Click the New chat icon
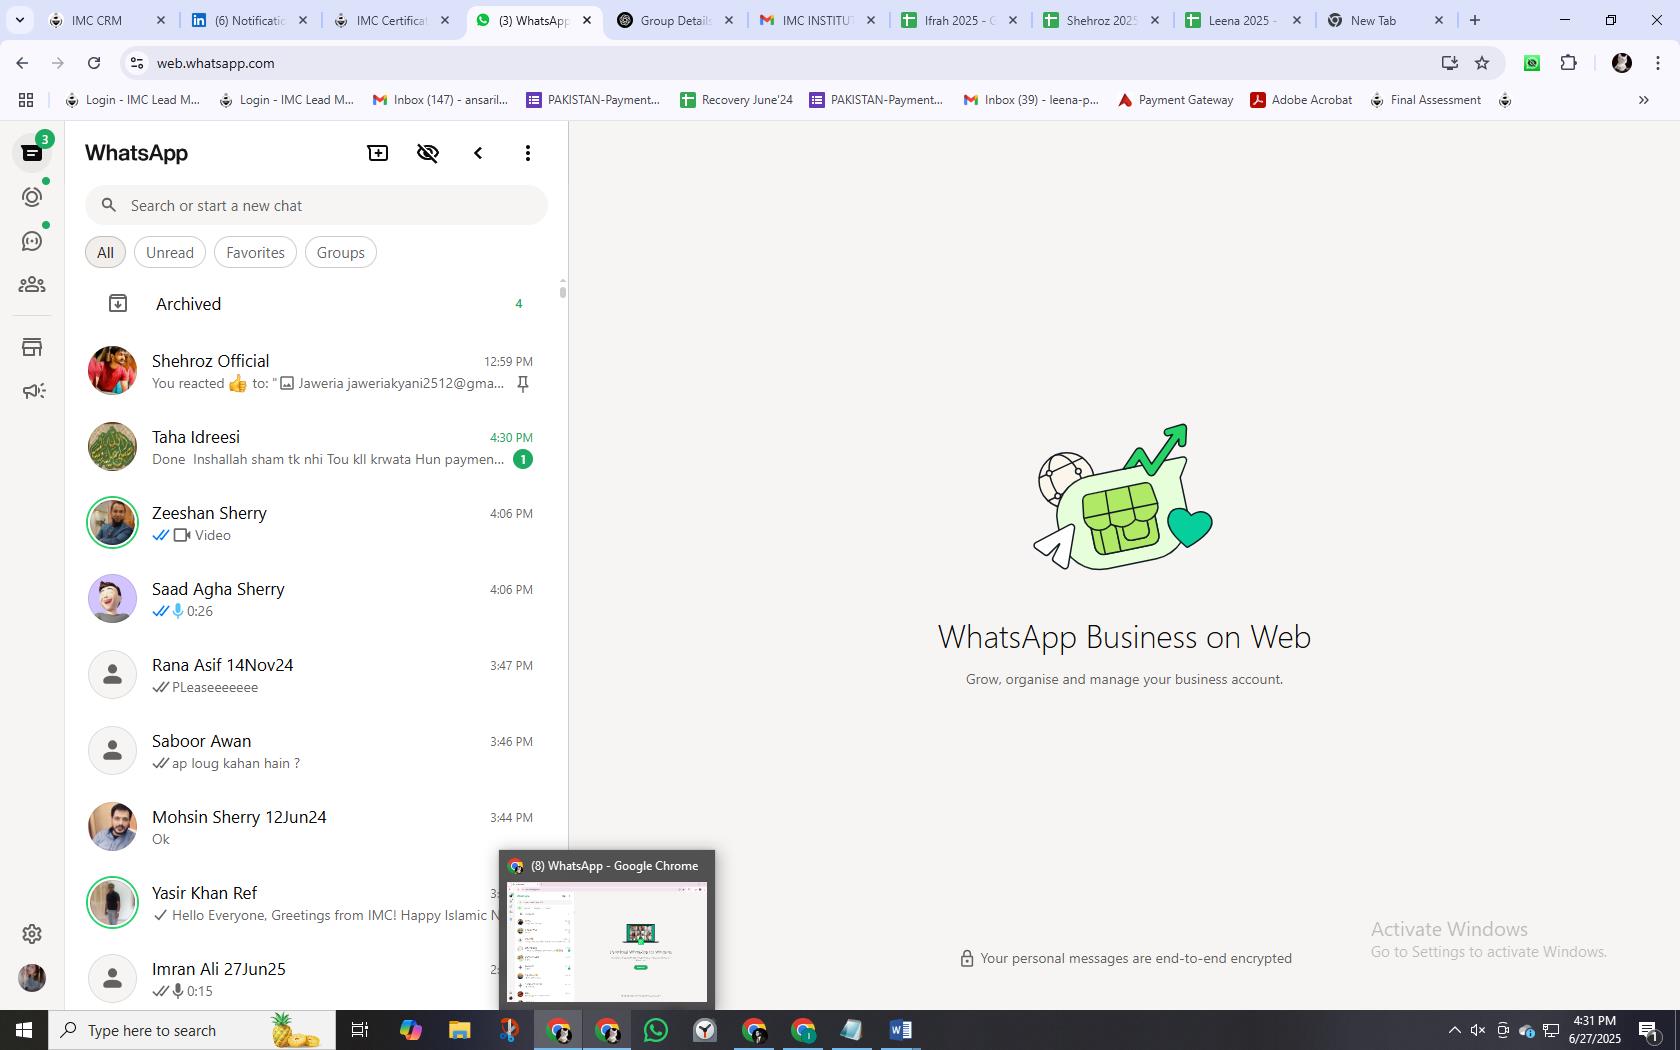The image size is (1680, 1050). point(378,153)
